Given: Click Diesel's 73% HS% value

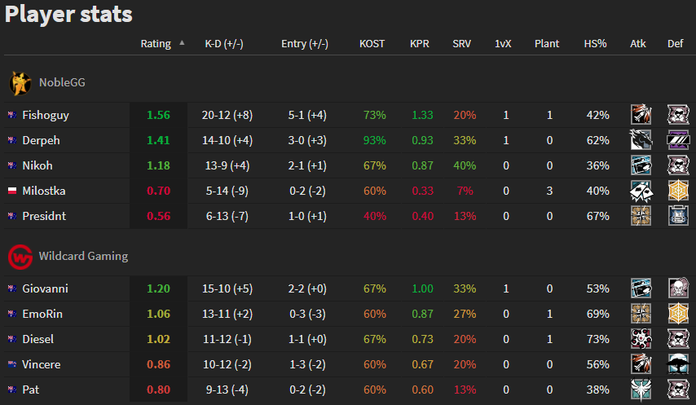Looking at the screenshot, I should click(x=598, y=339).
